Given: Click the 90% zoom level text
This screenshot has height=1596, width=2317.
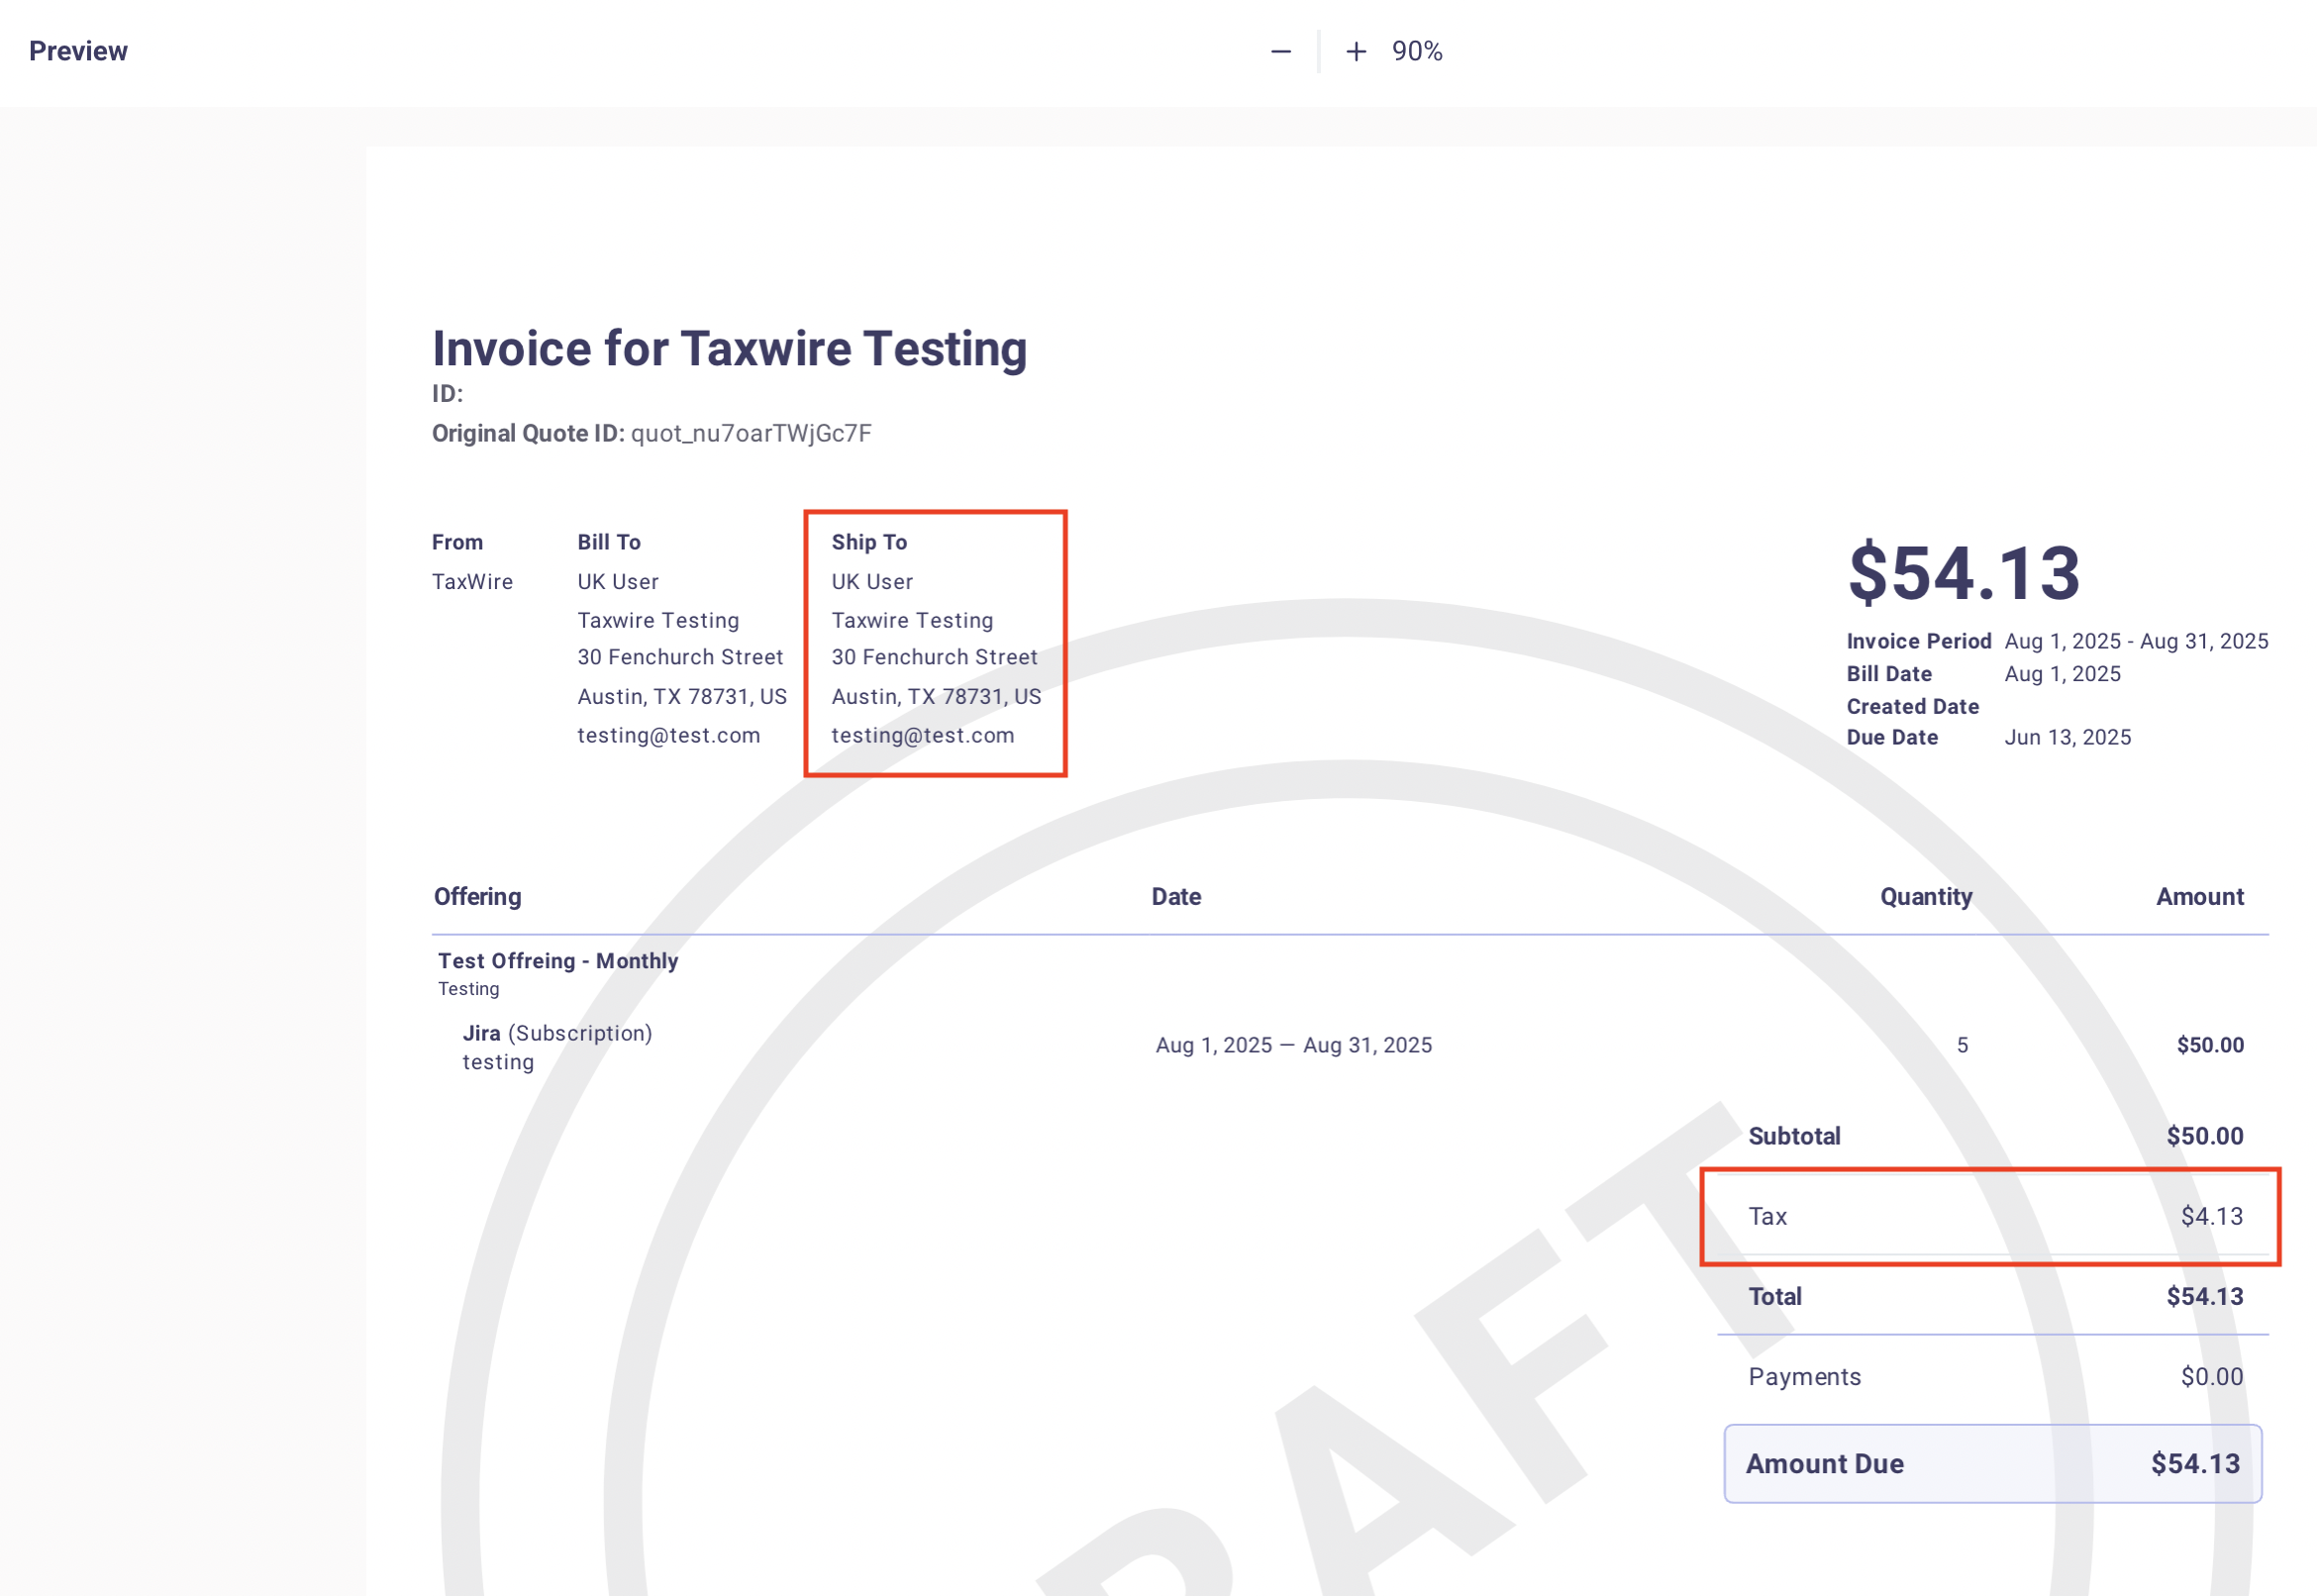Looking at the screenshot, I should (x=1416, y=51).
